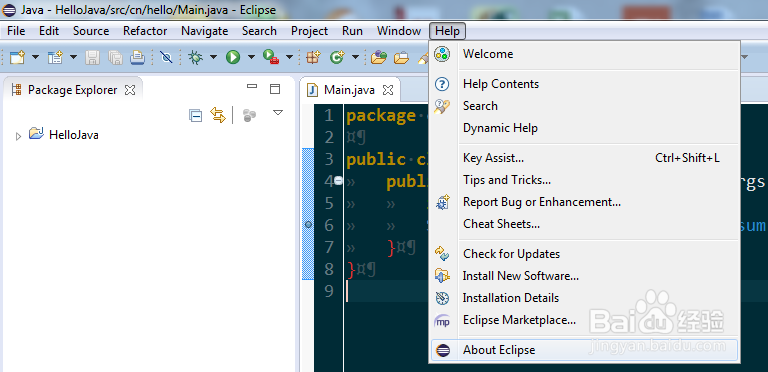This screenshot has width=768, height=372.
Task: Click the Save floppy disk icon
Action: pos(92,57)
